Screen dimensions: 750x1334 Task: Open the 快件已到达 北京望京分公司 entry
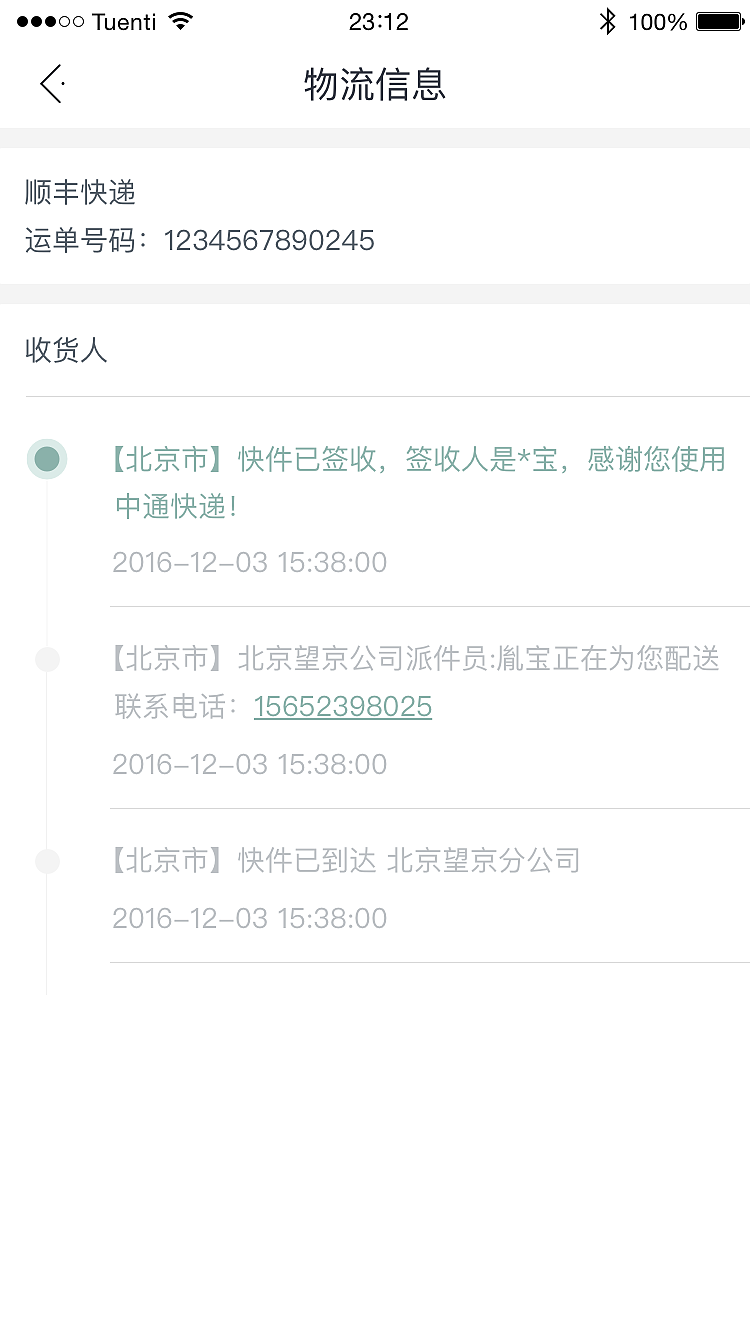[346, 861]
